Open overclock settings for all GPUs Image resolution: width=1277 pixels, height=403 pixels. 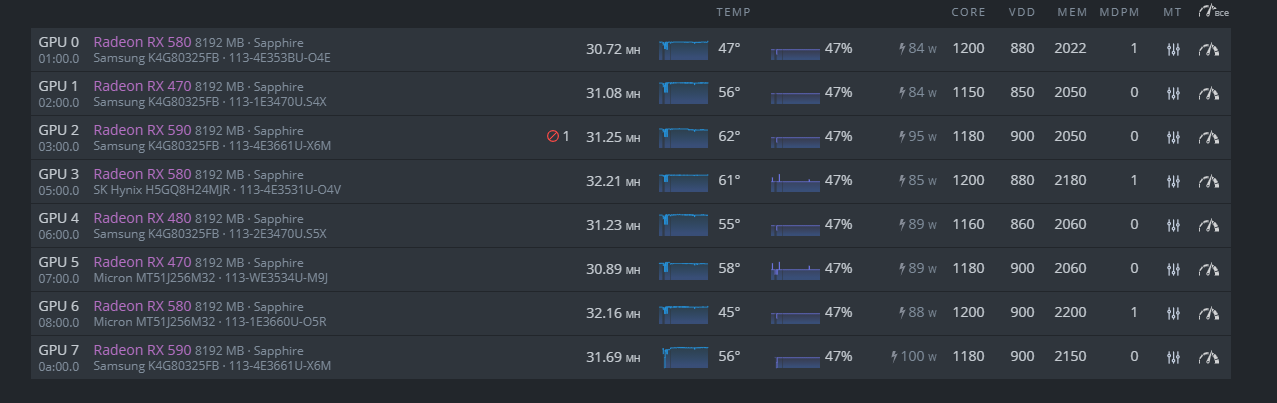click(1213, 12)
